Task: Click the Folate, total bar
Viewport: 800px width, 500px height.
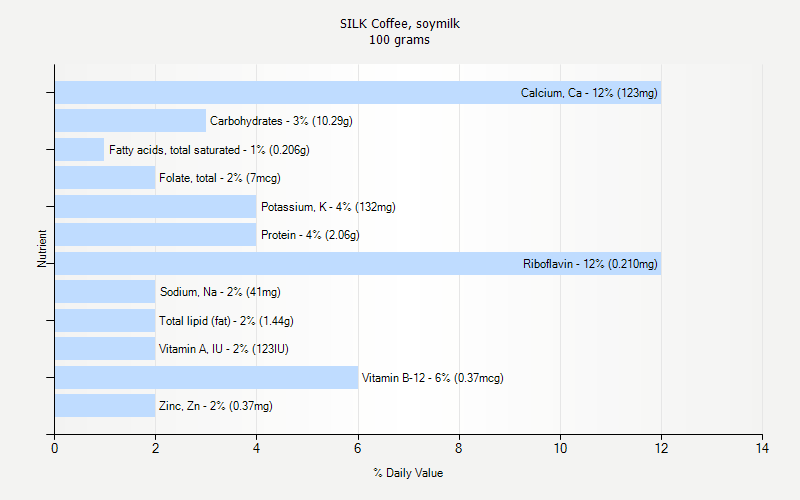Action: [105, 178]
